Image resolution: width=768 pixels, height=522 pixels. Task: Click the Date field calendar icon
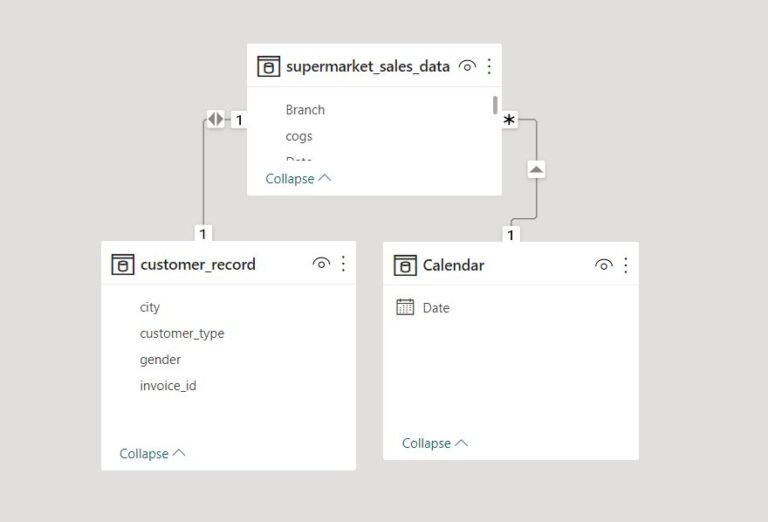(x=405, y=308)
